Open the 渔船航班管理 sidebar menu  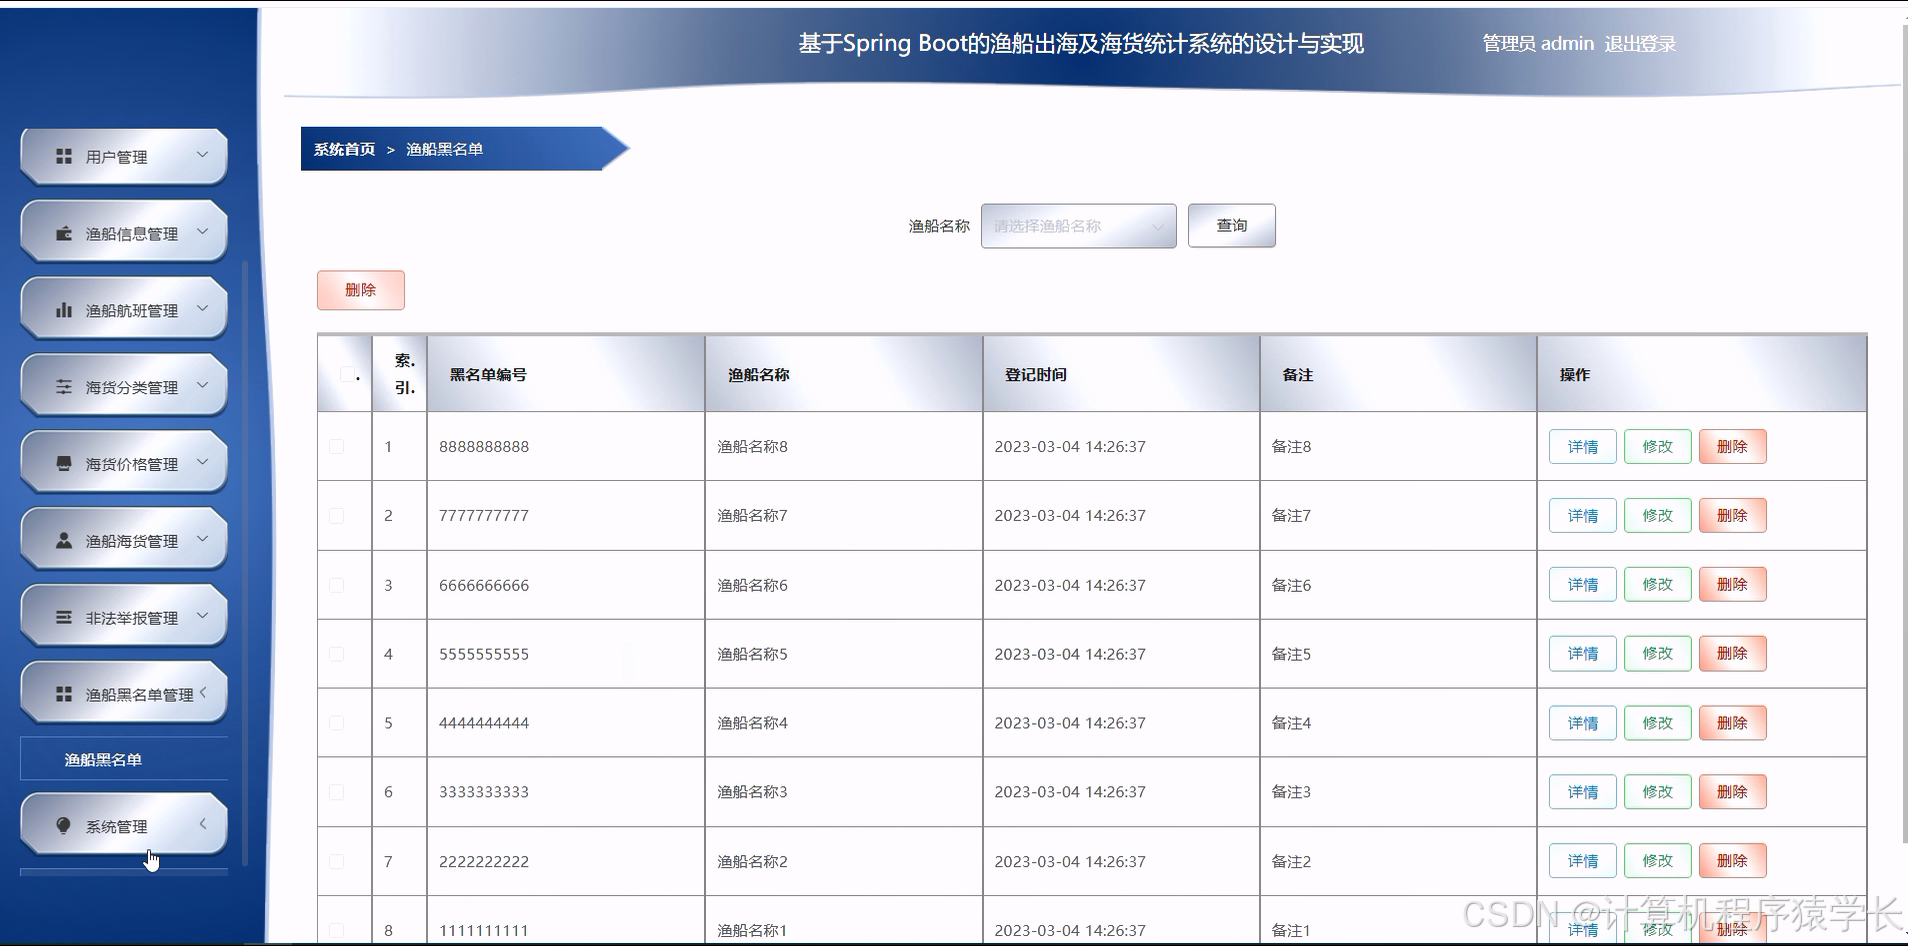pyautogui.click(x=124, y=310)
